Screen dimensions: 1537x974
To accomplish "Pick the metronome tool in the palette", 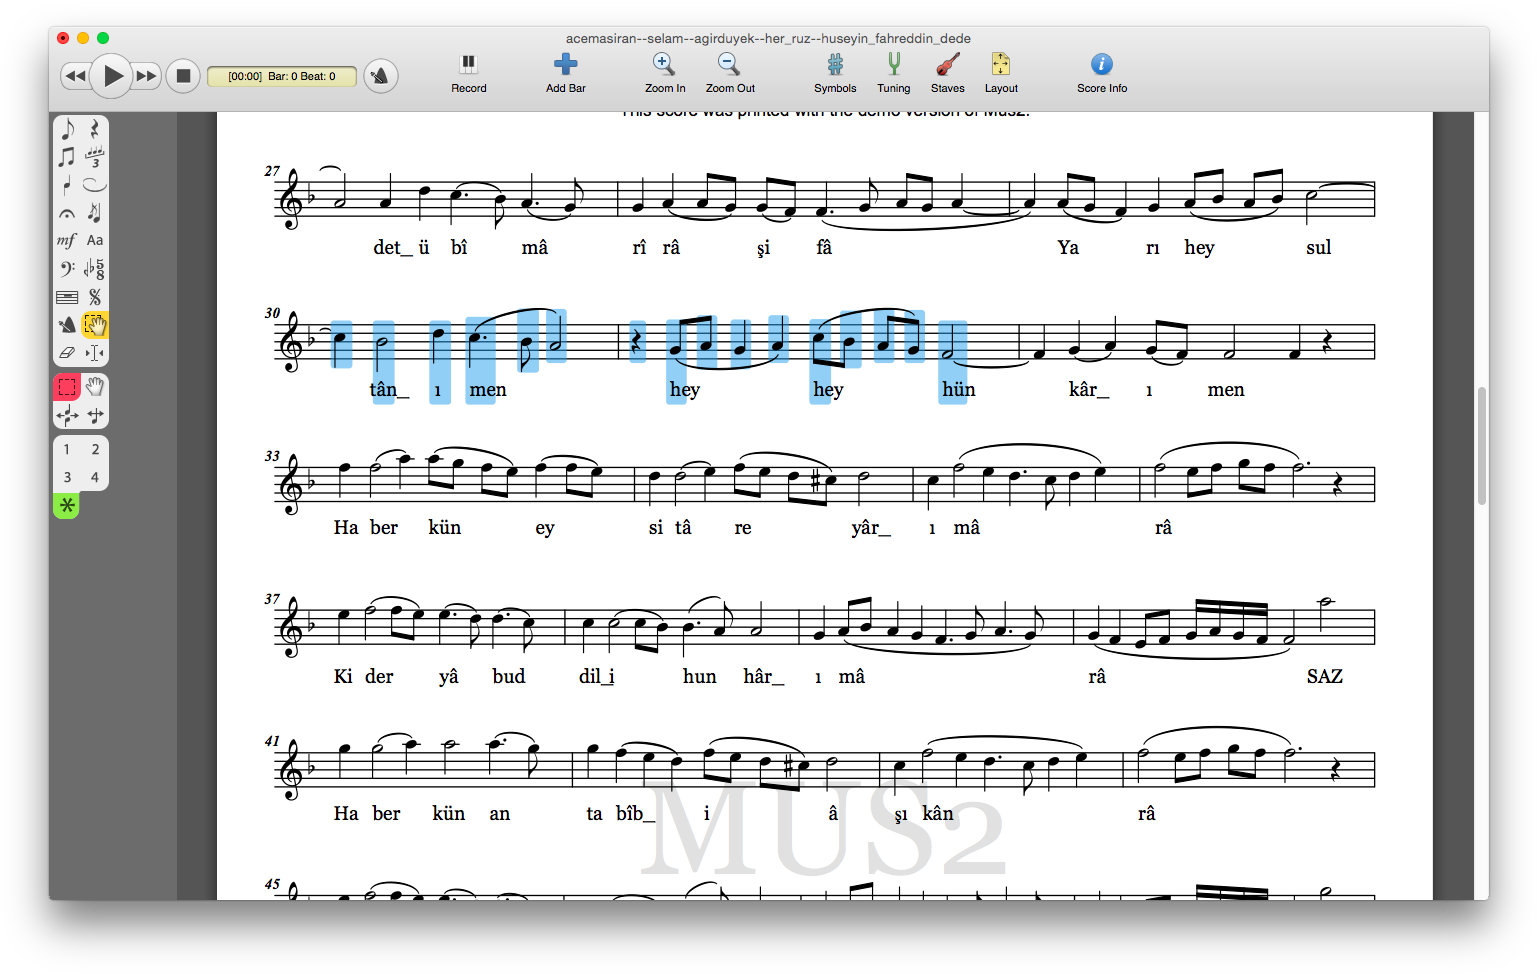I will pyautogui.click(x=67, y=325).
